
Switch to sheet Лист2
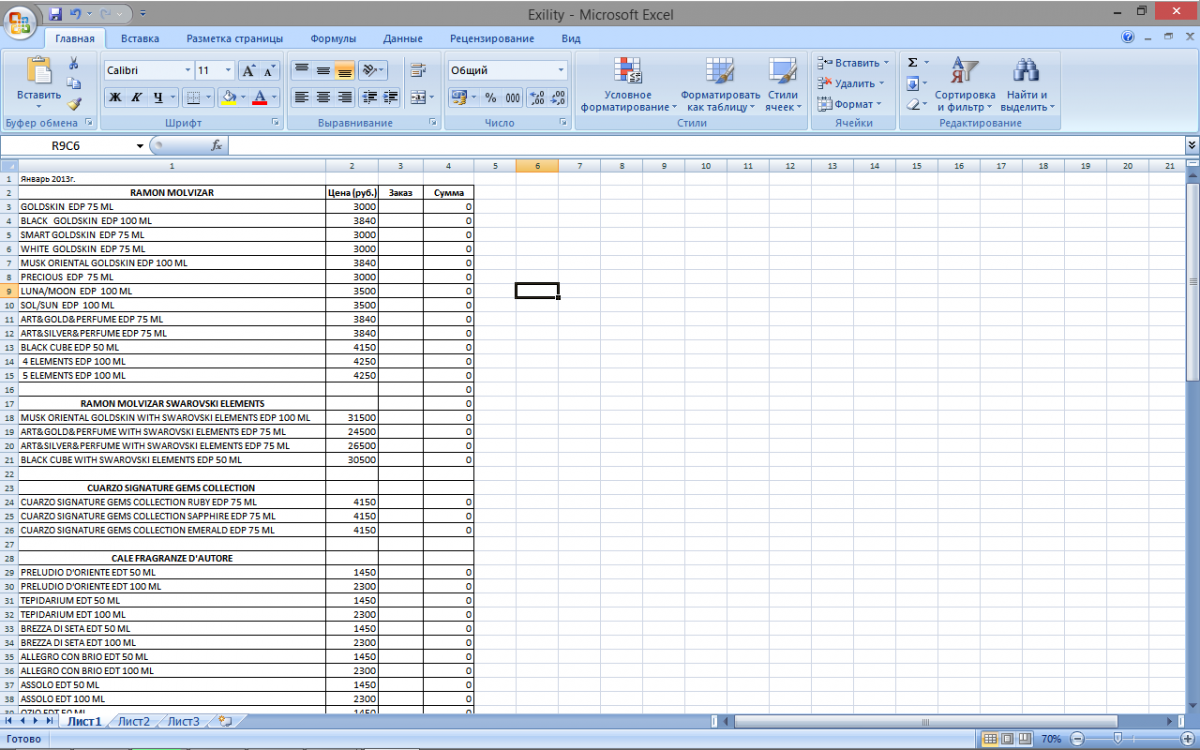[x=133, y=721]
